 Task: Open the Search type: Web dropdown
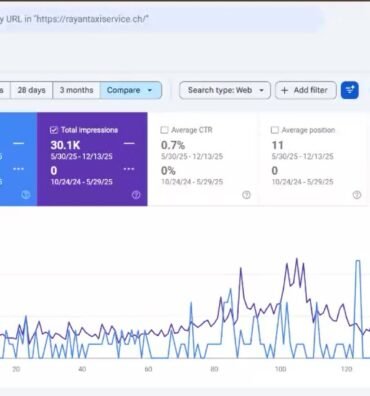[225, 90]
